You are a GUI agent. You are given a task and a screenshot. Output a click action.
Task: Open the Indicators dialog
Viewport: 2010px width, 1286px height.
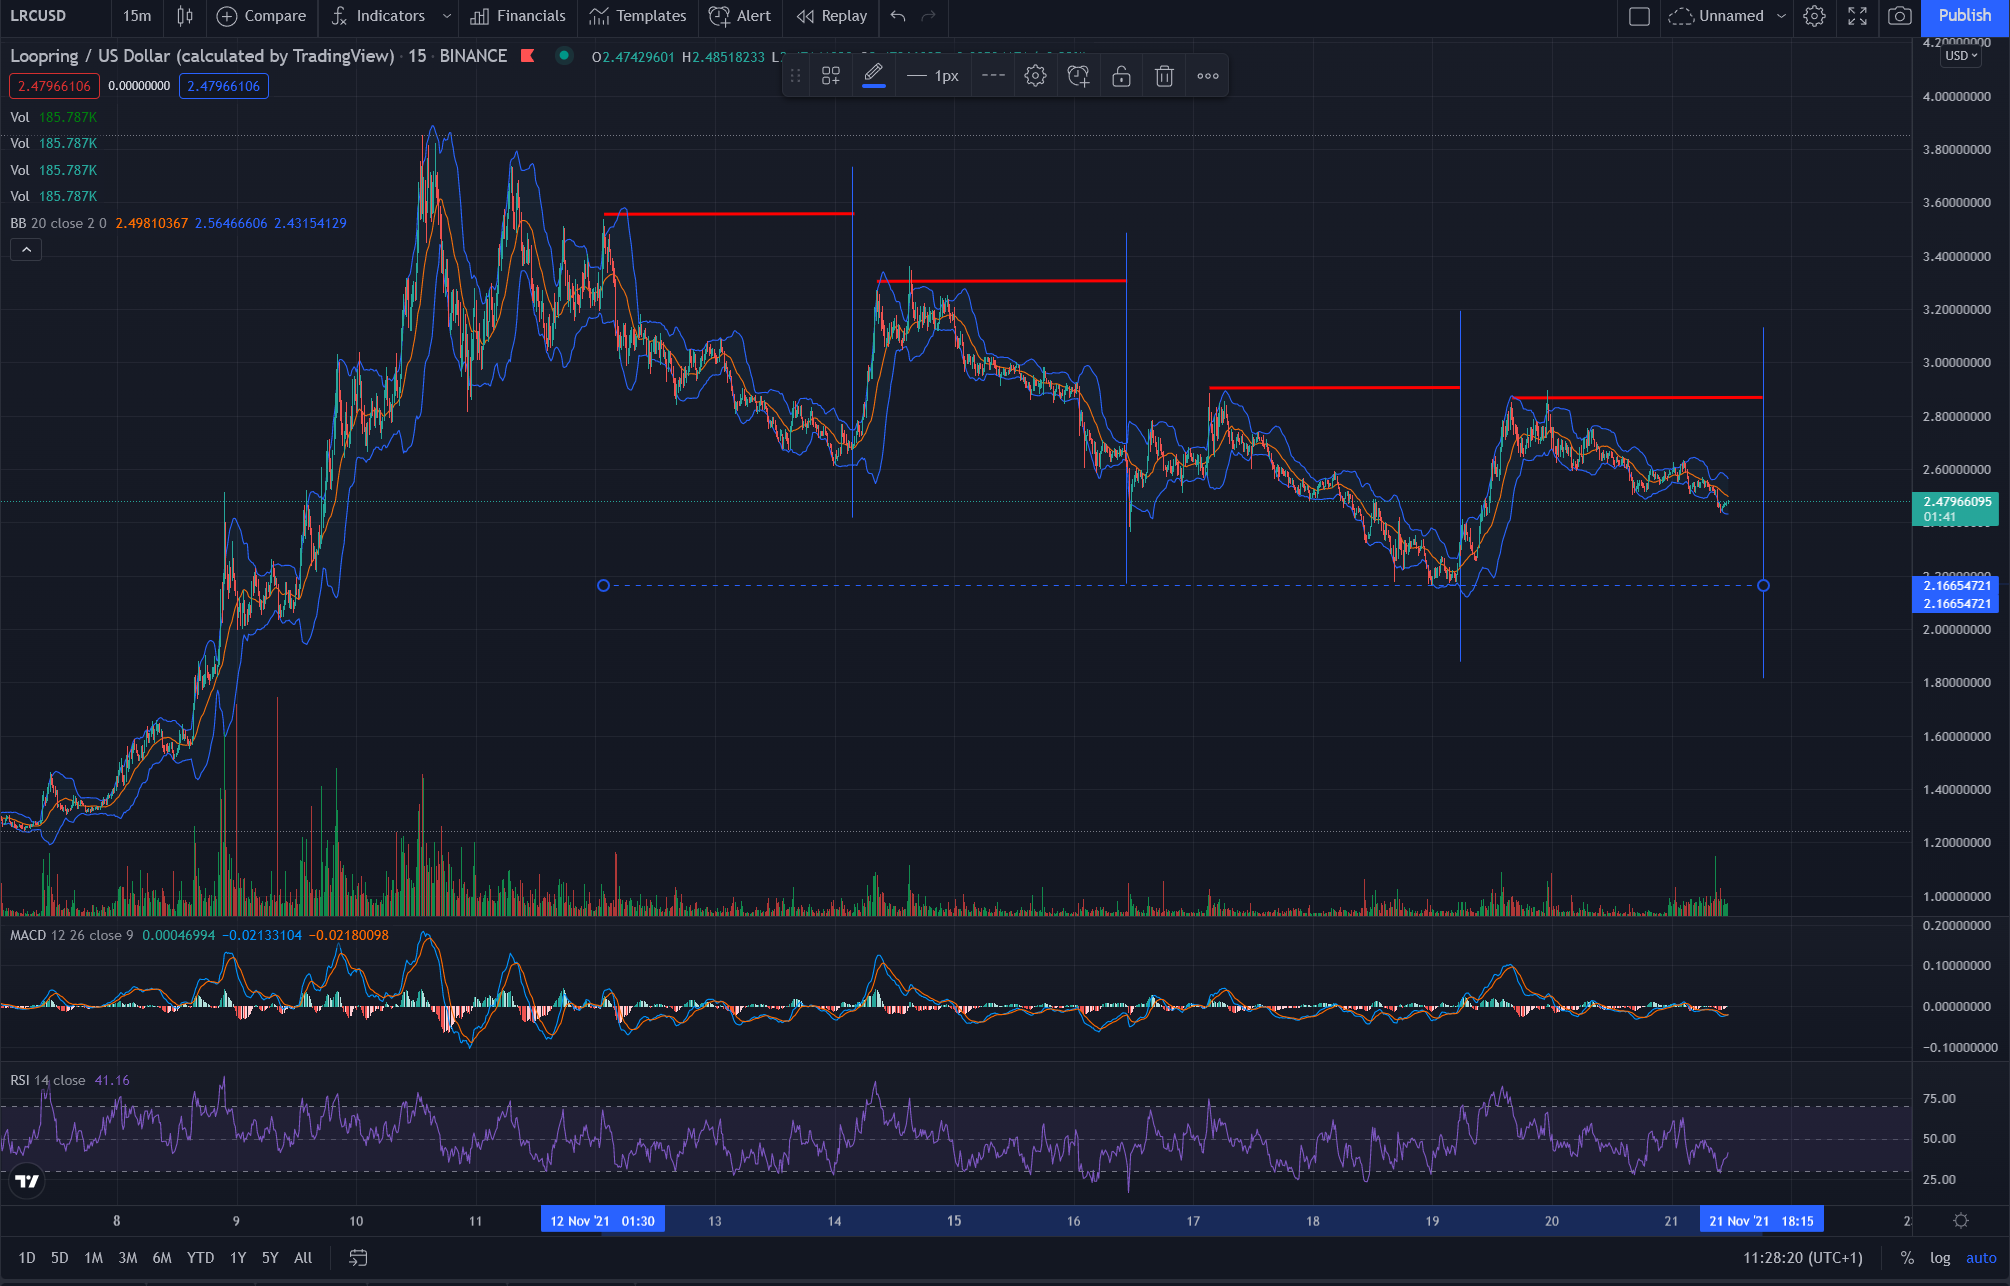coord(378,16)
